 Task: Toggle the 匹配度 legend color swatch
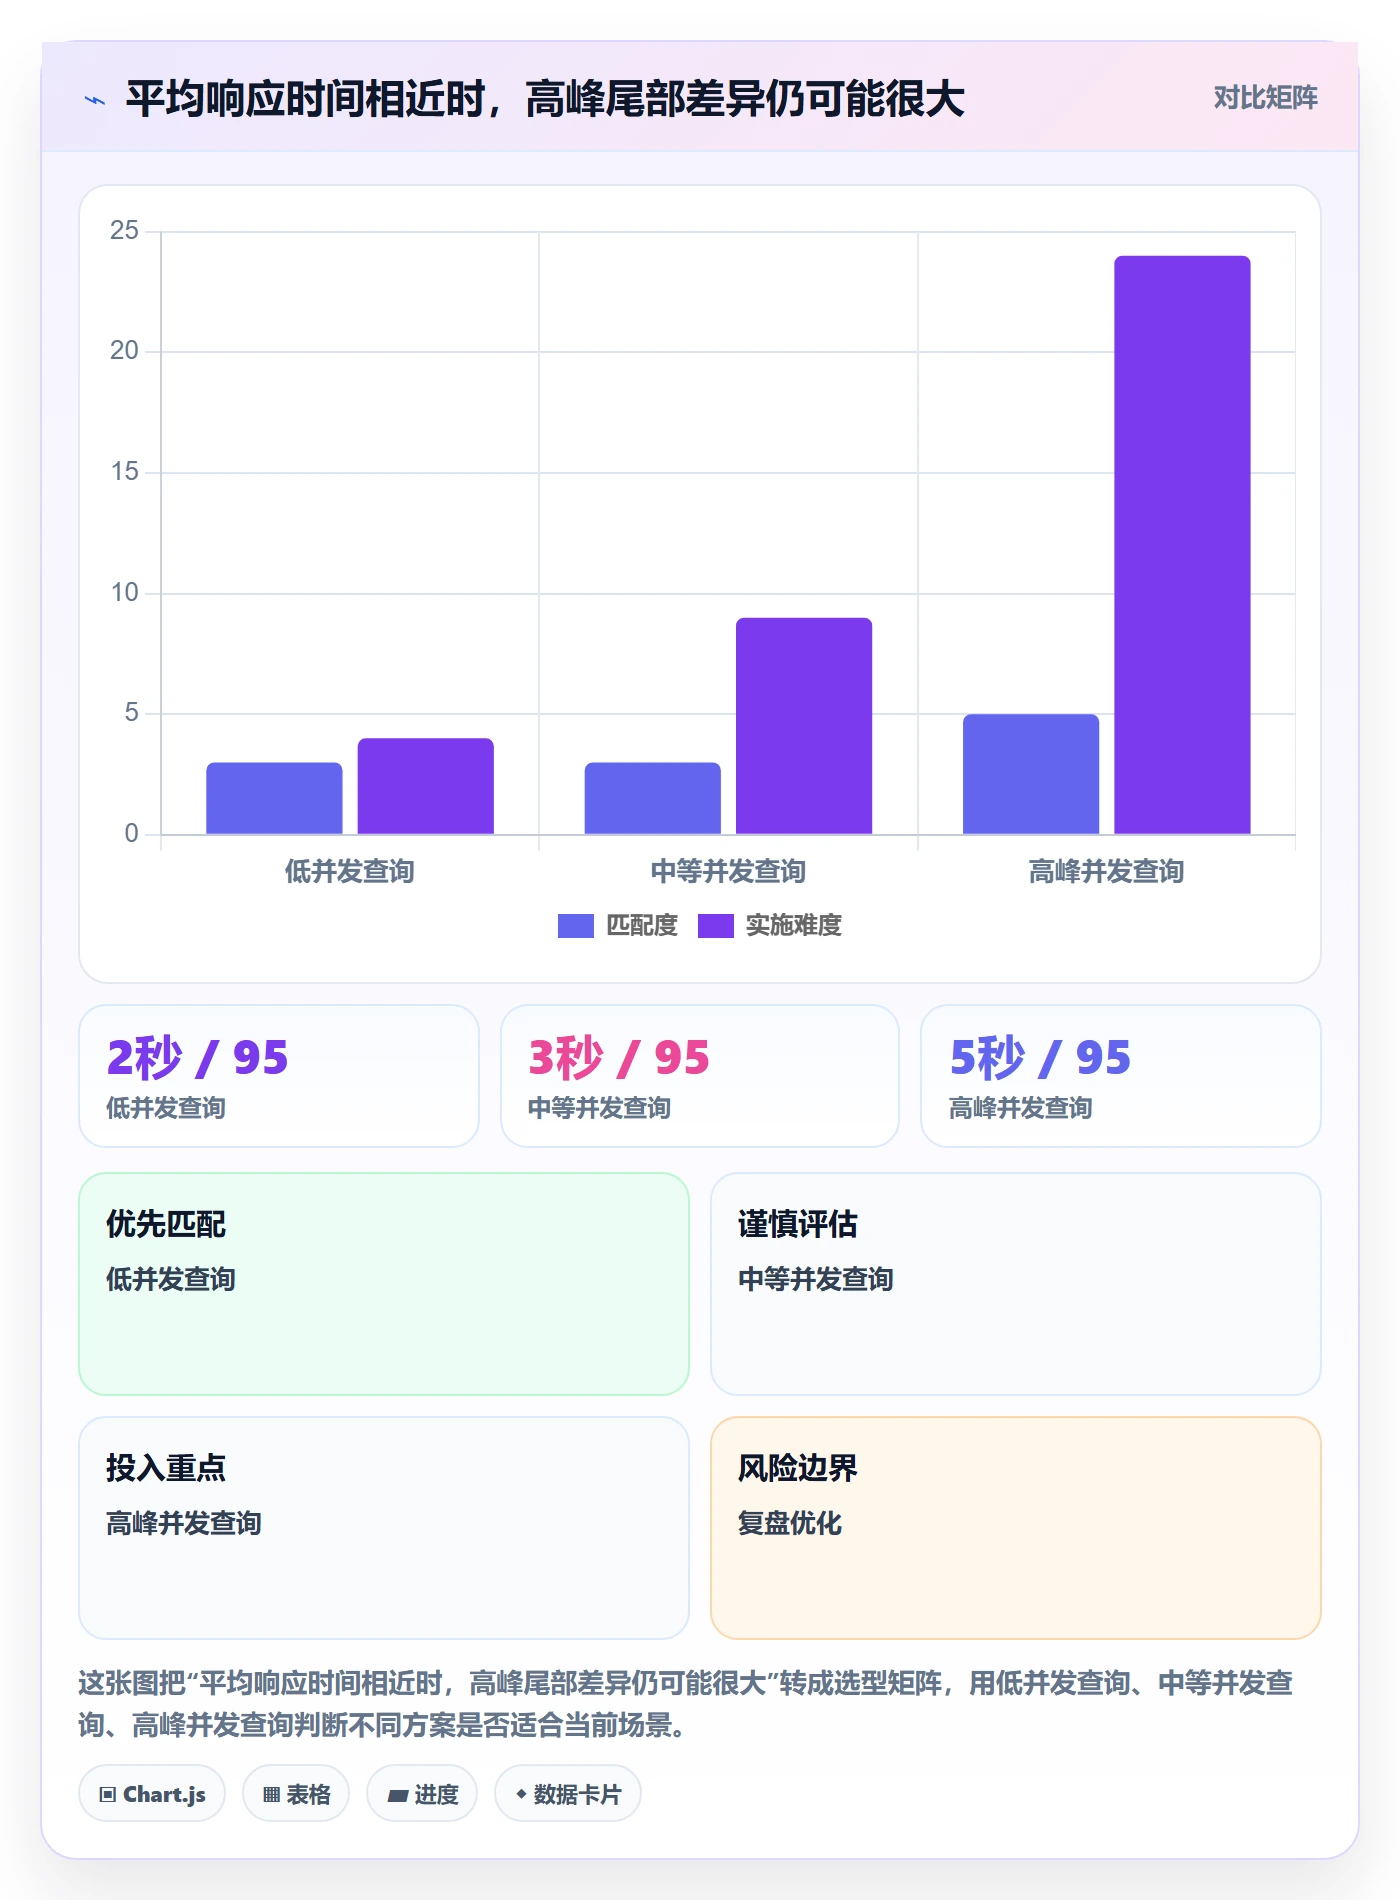tap(575, 926)
